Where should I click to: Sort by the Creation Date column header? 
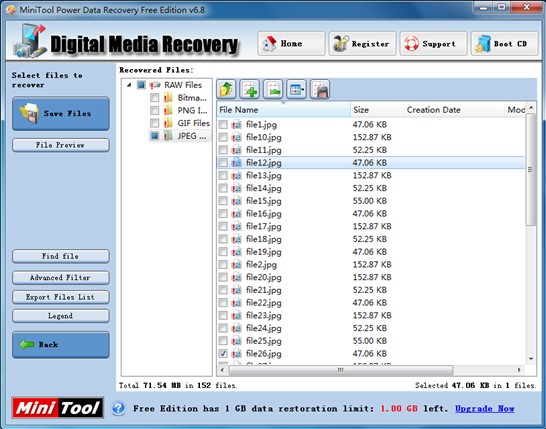coord(454,110)
